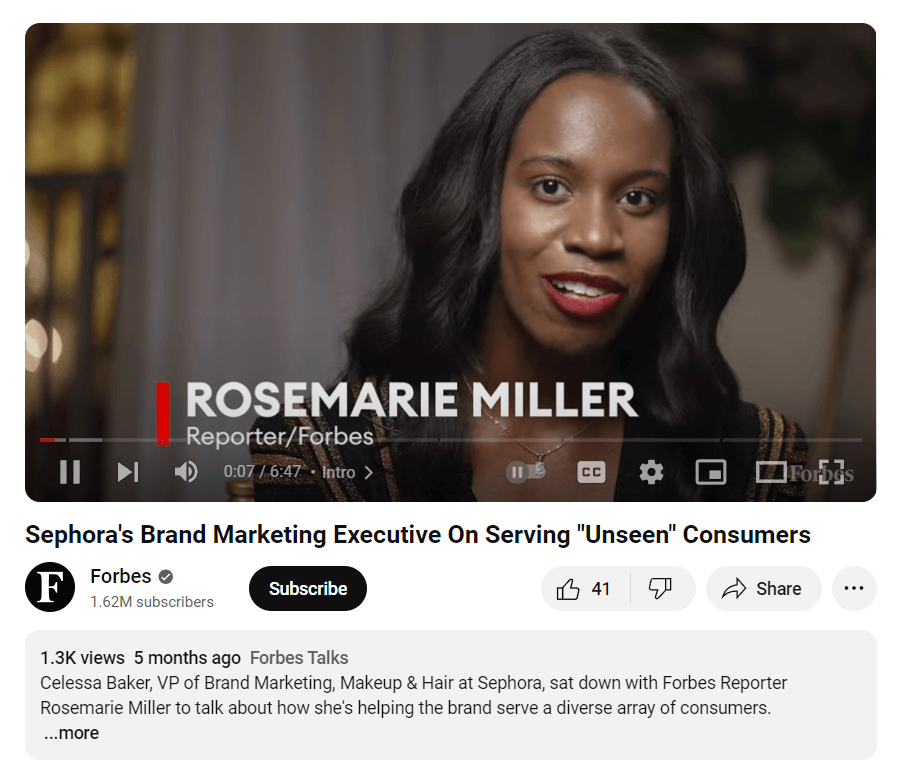Expand description with ...more
This screenshot has height=772, width=898.
pos(71,732)
